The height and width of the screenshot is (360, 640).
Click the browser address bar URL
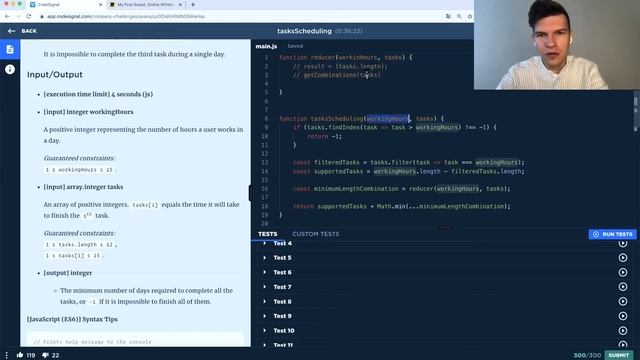[x=126, y=16]
